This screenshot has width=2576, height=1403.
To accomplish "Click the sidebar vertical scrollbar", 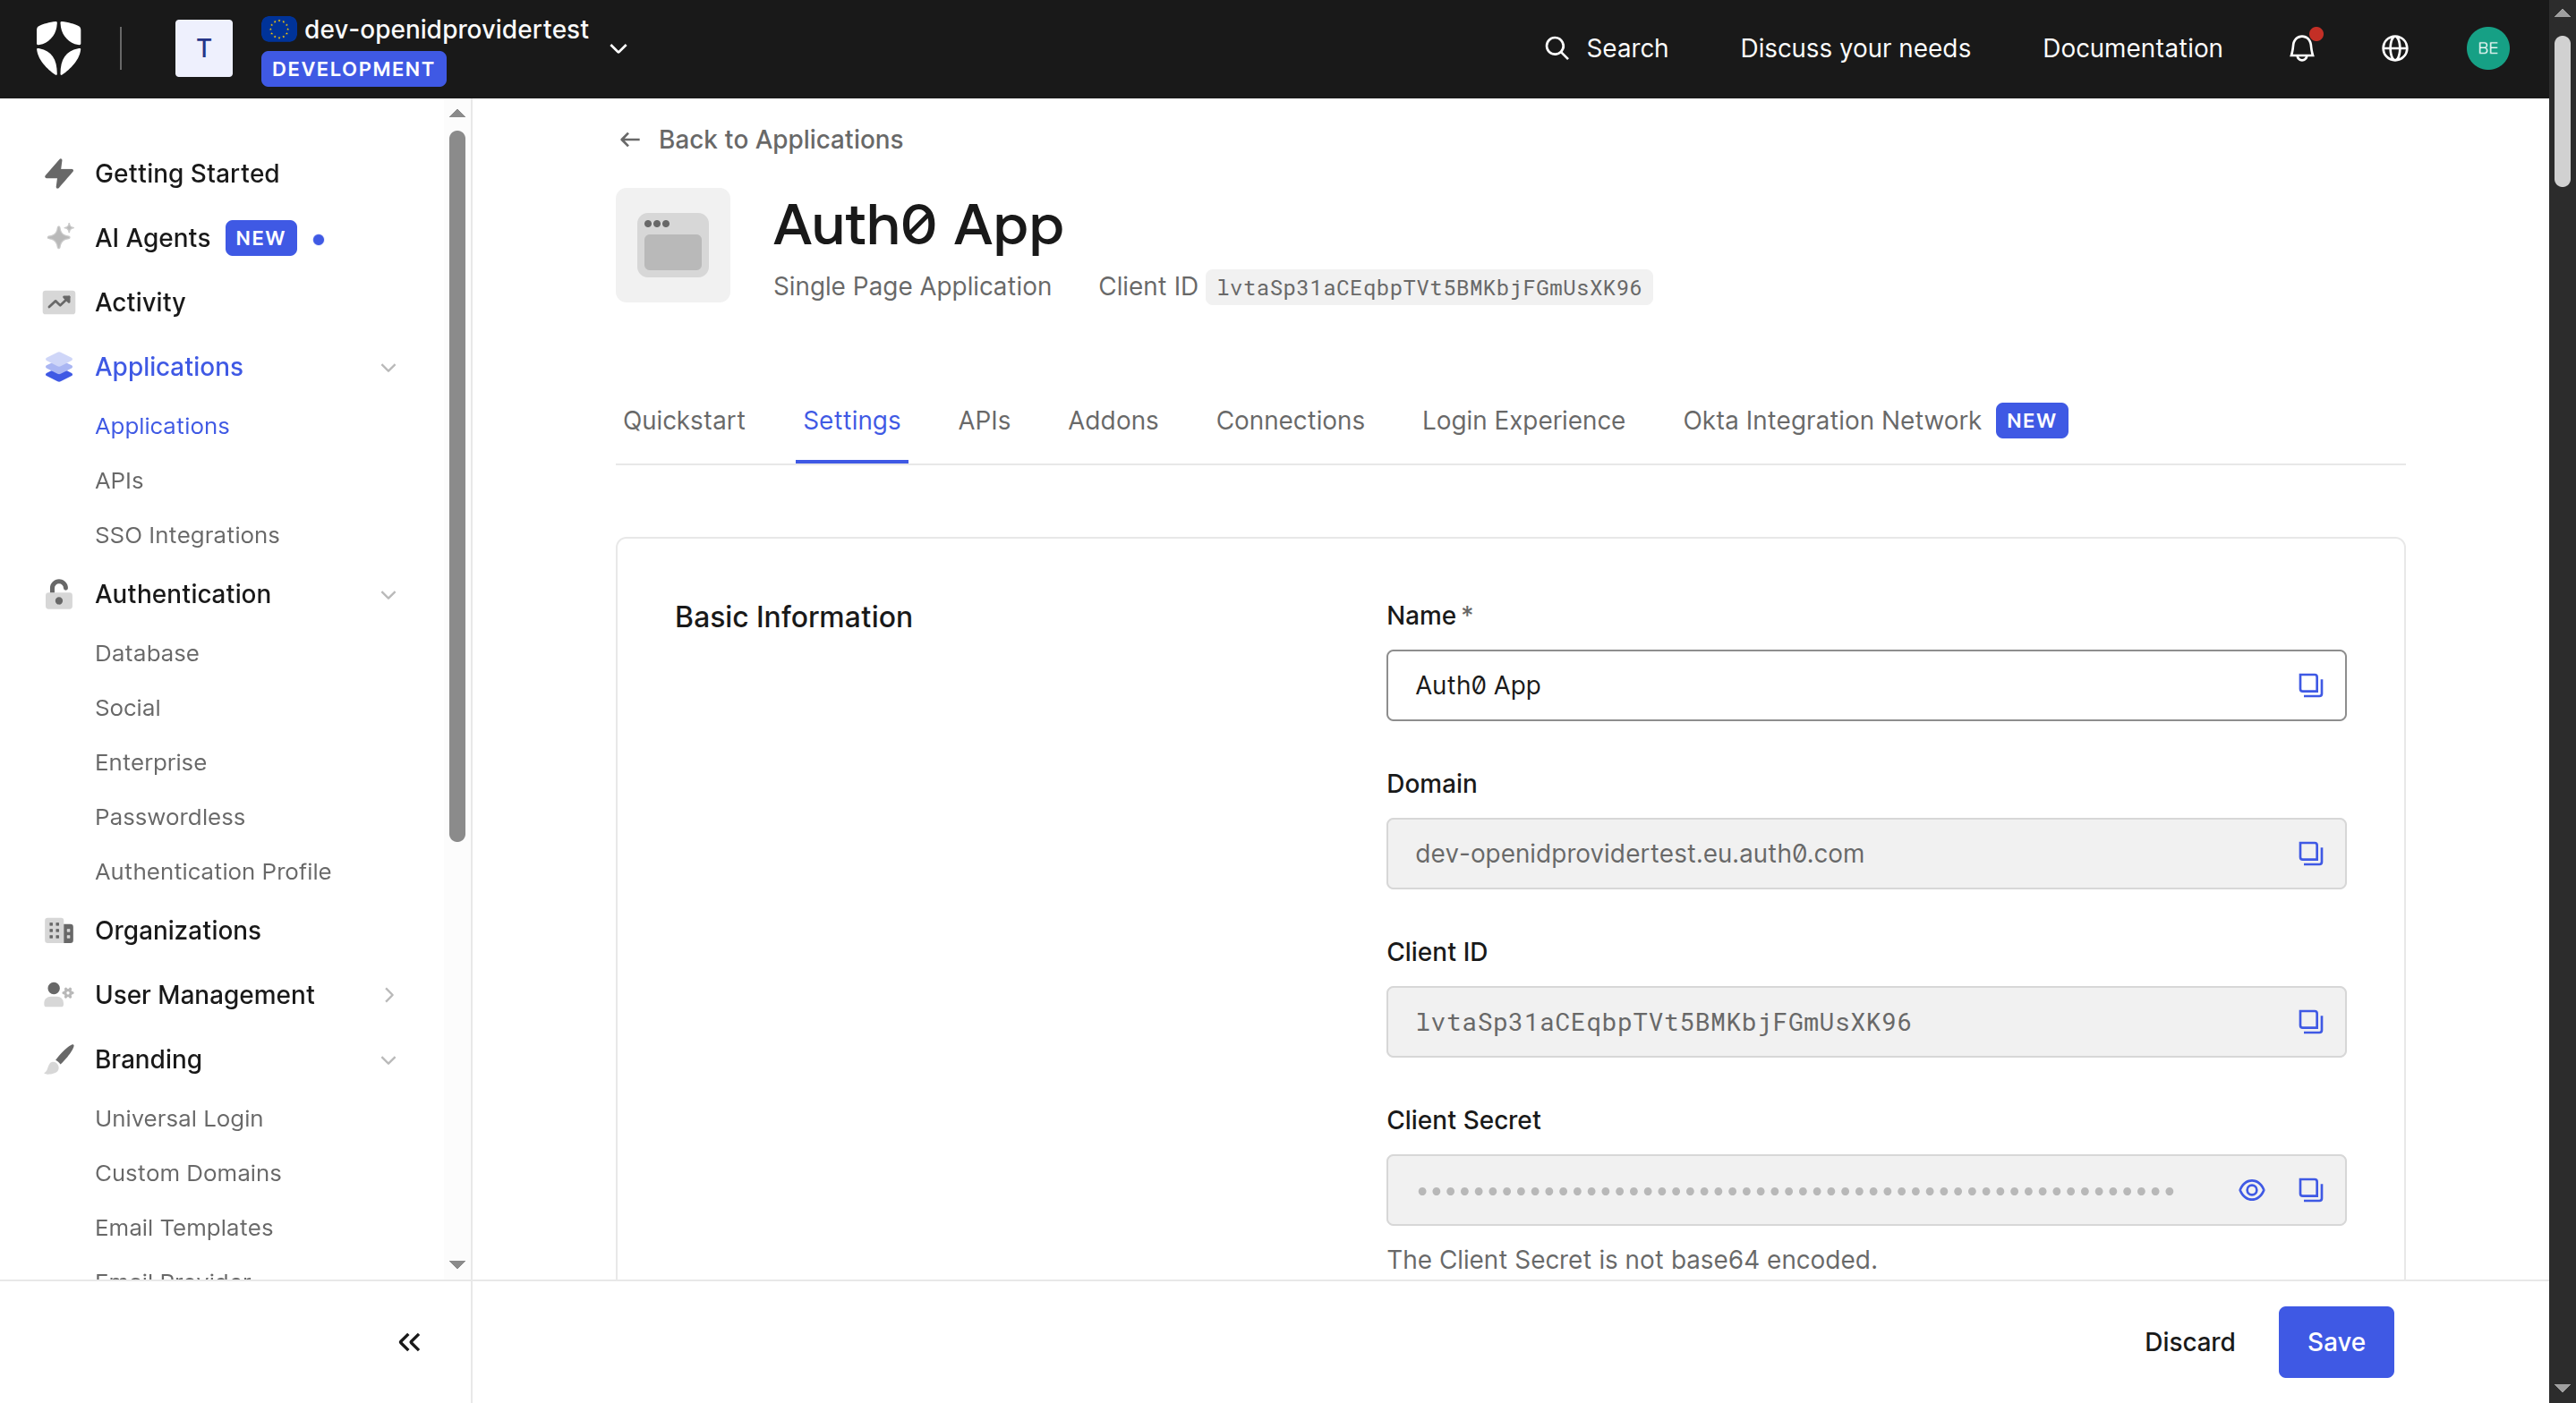I will point(457,486).
